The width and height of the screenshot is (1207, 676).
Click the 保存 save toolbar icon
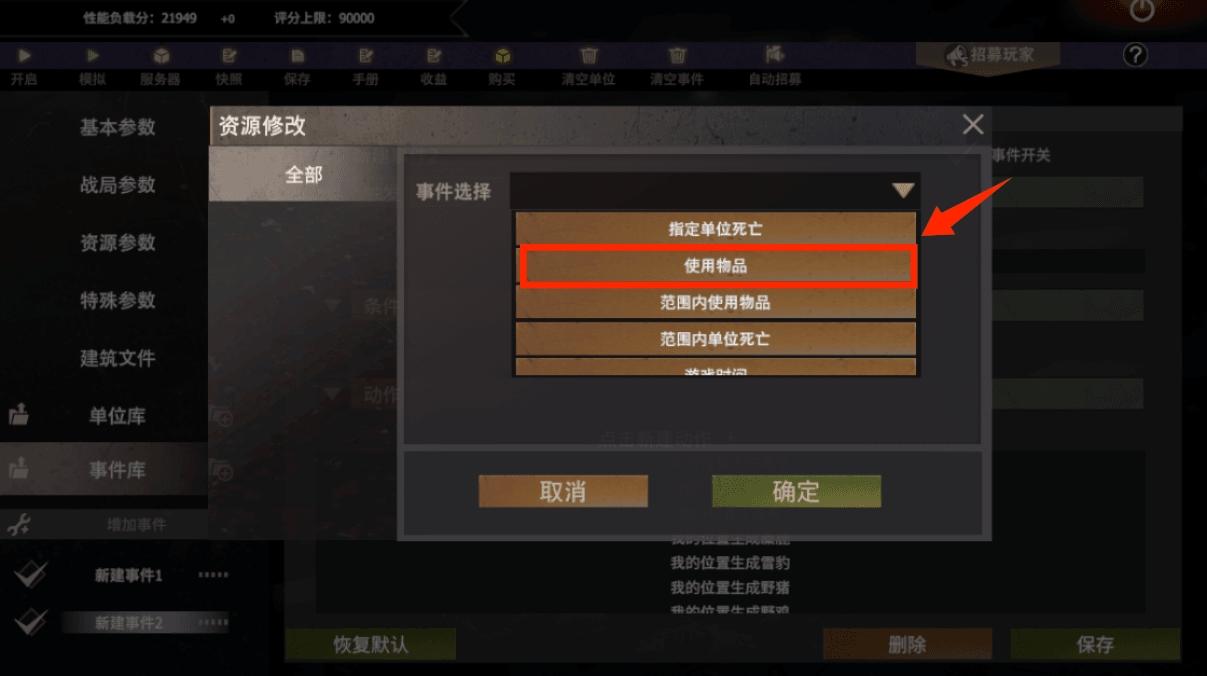click(x=297, y=56)
